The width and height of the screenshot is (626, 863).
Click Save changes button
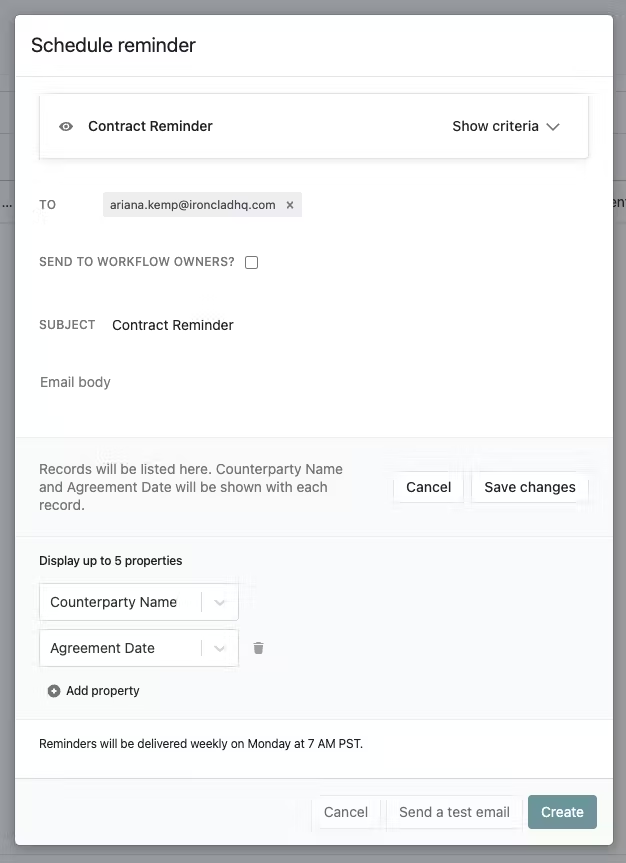pyautogui.click(x=530, y=487)
